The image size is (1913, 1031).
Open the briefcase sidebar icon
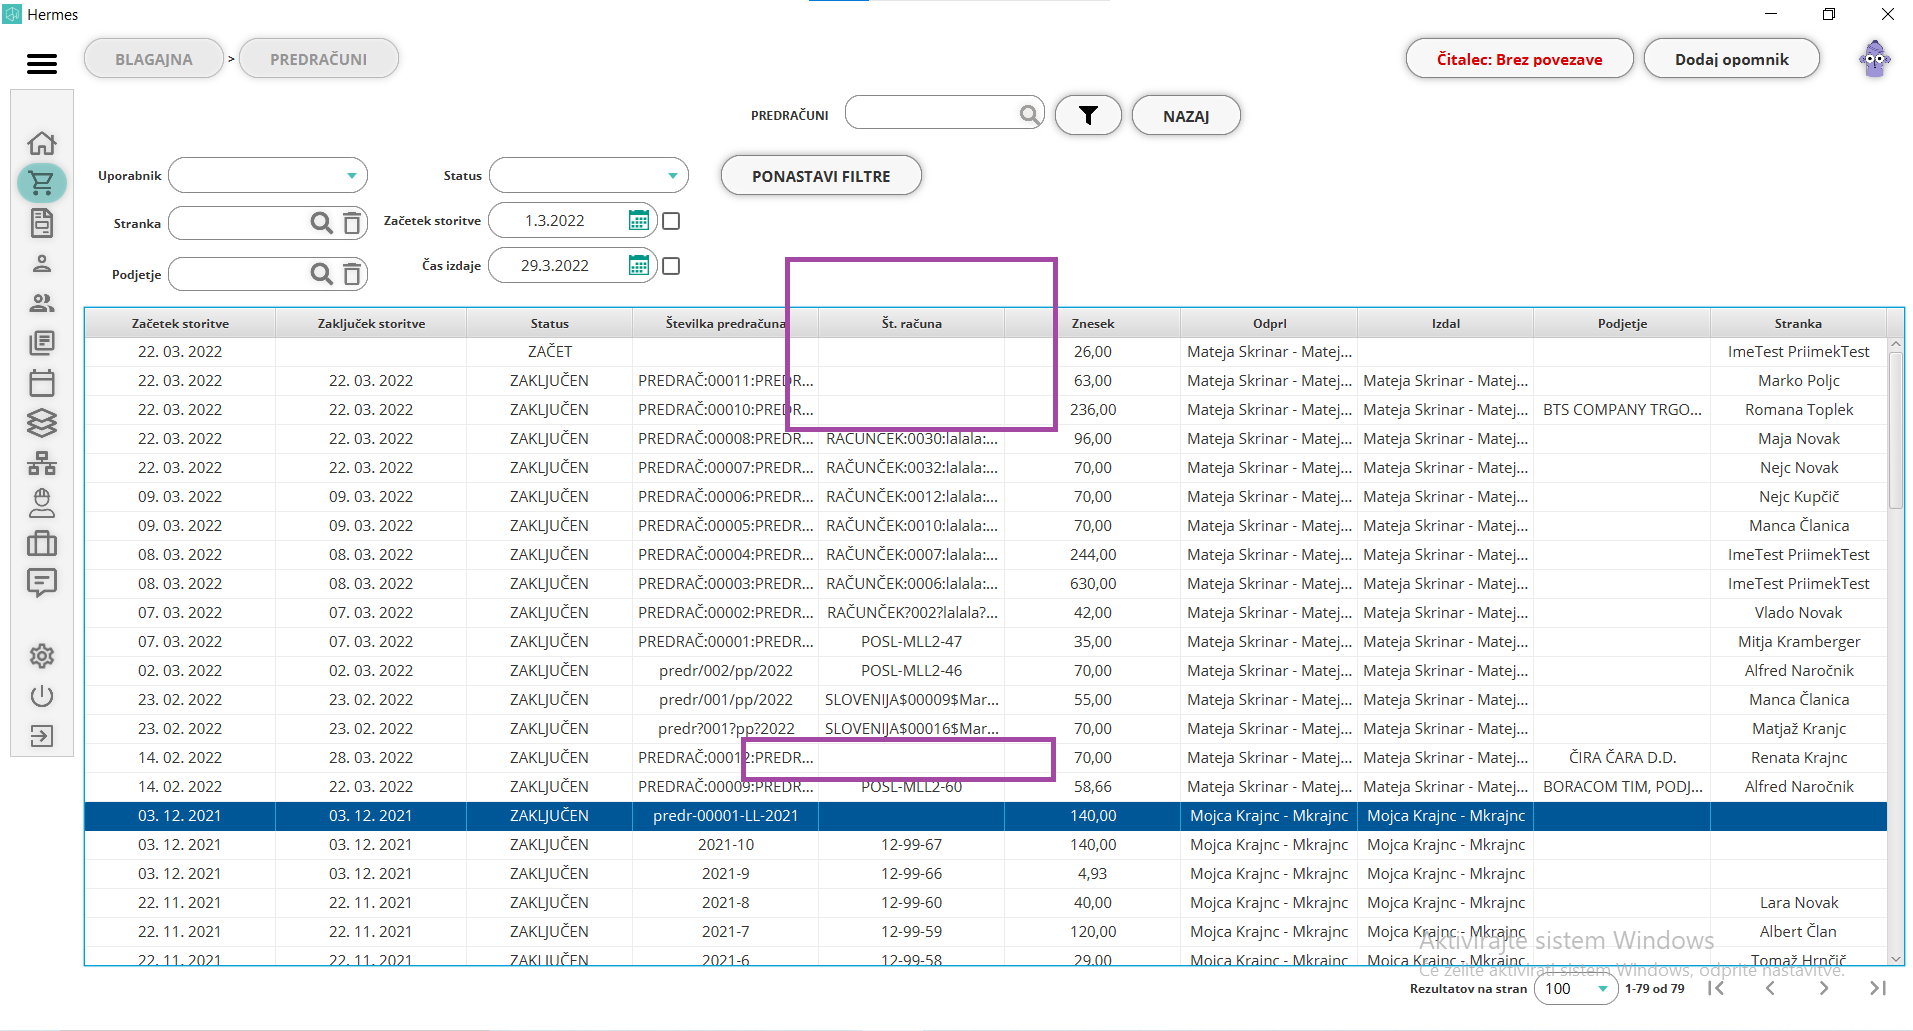click(42, 543)
